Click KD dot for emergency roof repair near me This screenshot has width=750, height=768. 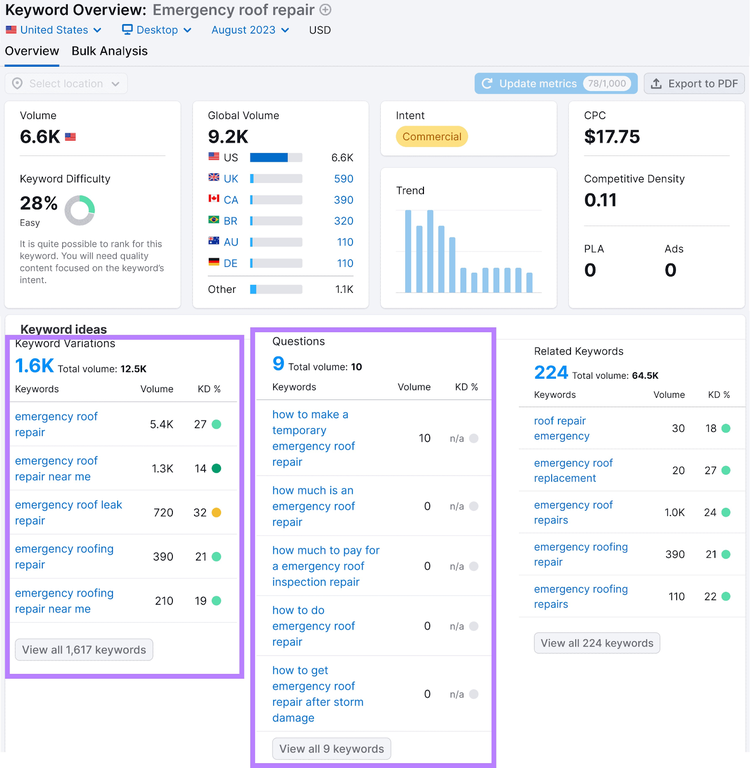pos(216,468)
